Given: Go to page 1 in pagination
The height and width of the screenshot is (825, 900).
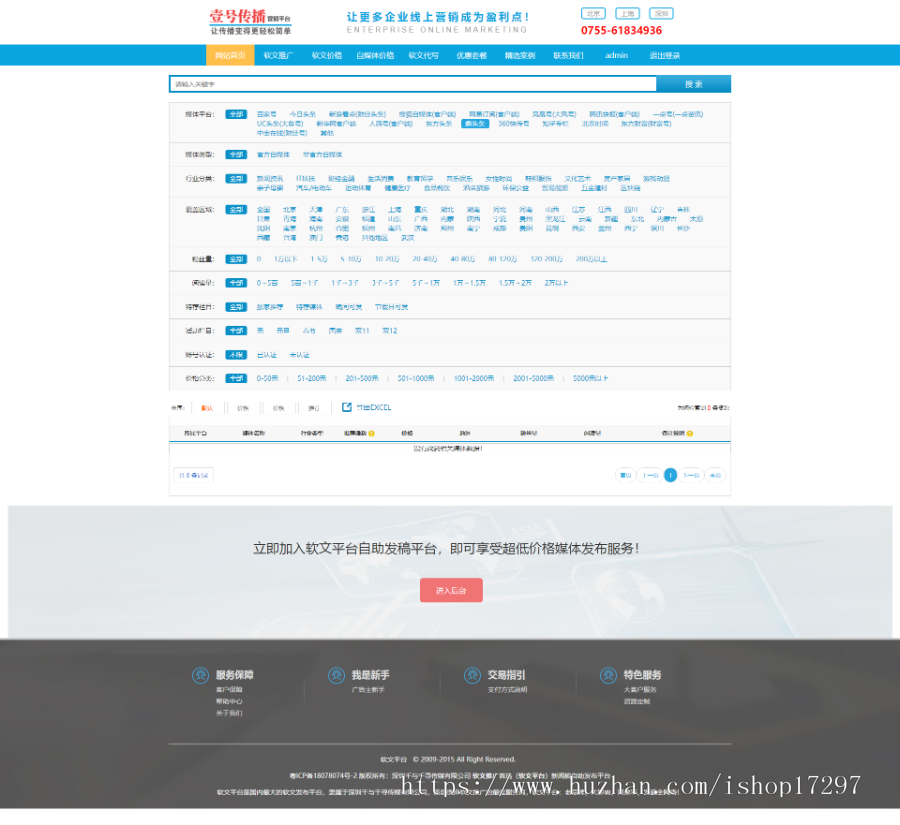Looking at the screenshot, I should (670, 475).
